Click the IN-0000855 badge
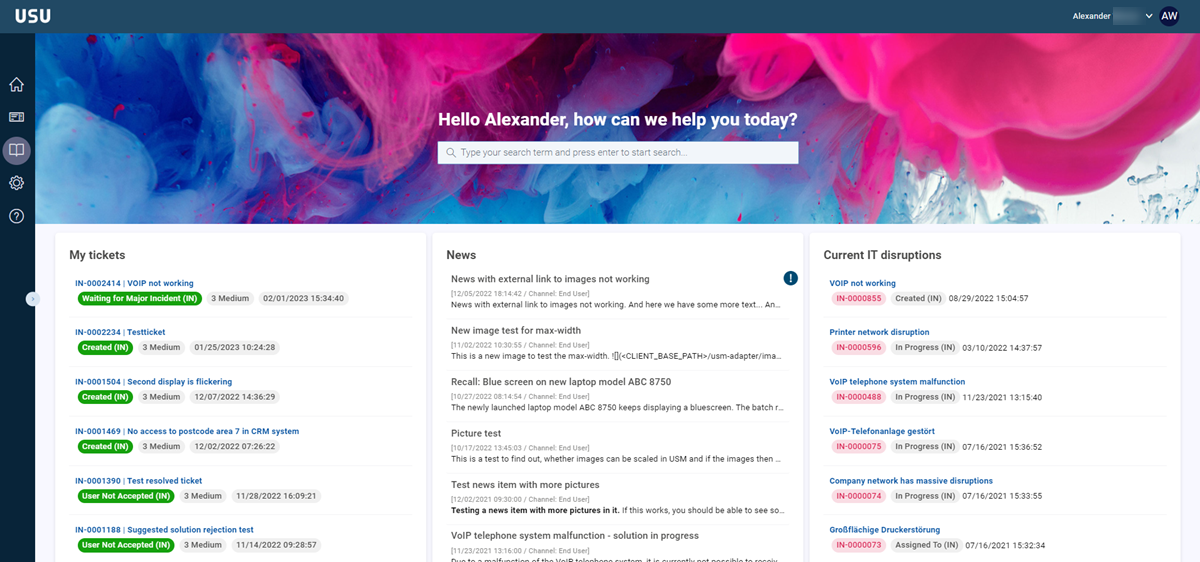The width and height of the screenshot is (1200, 562). point(859,298)
